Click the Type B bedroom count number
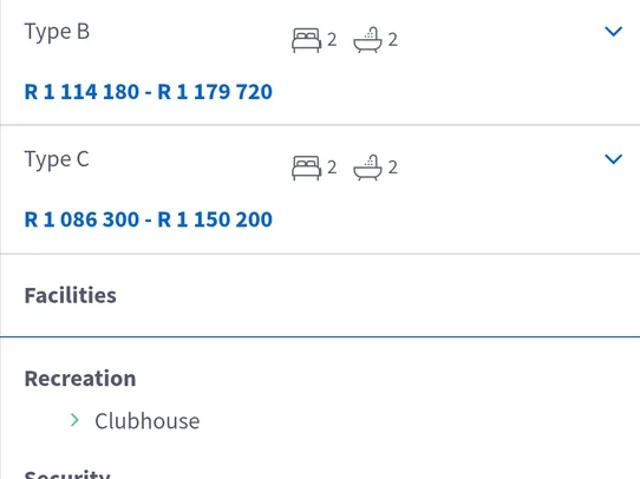640x479 pixels. coord(332,40)
